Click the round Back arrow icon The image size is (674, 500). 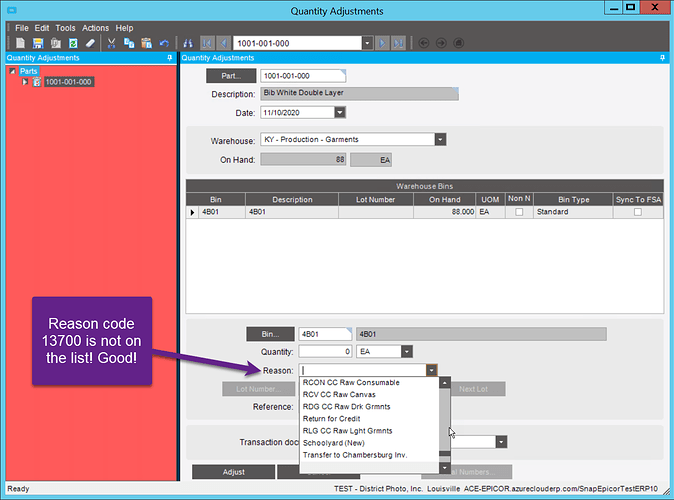(x=424, y=43)
